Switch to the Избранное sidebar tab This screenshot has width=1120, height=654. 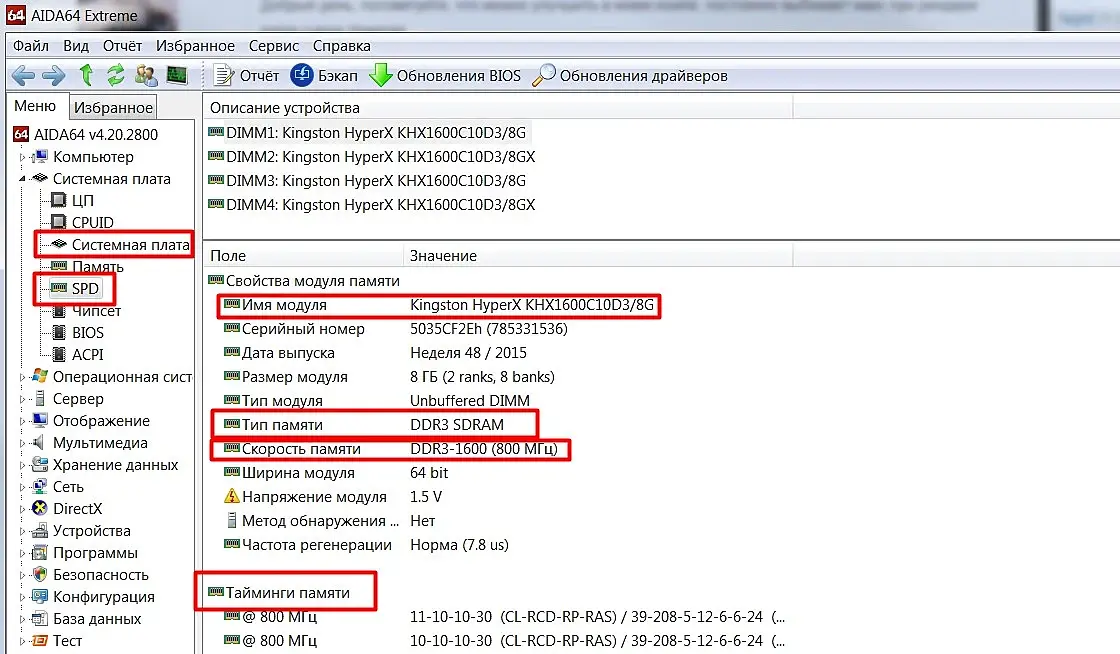pos(113,108)
